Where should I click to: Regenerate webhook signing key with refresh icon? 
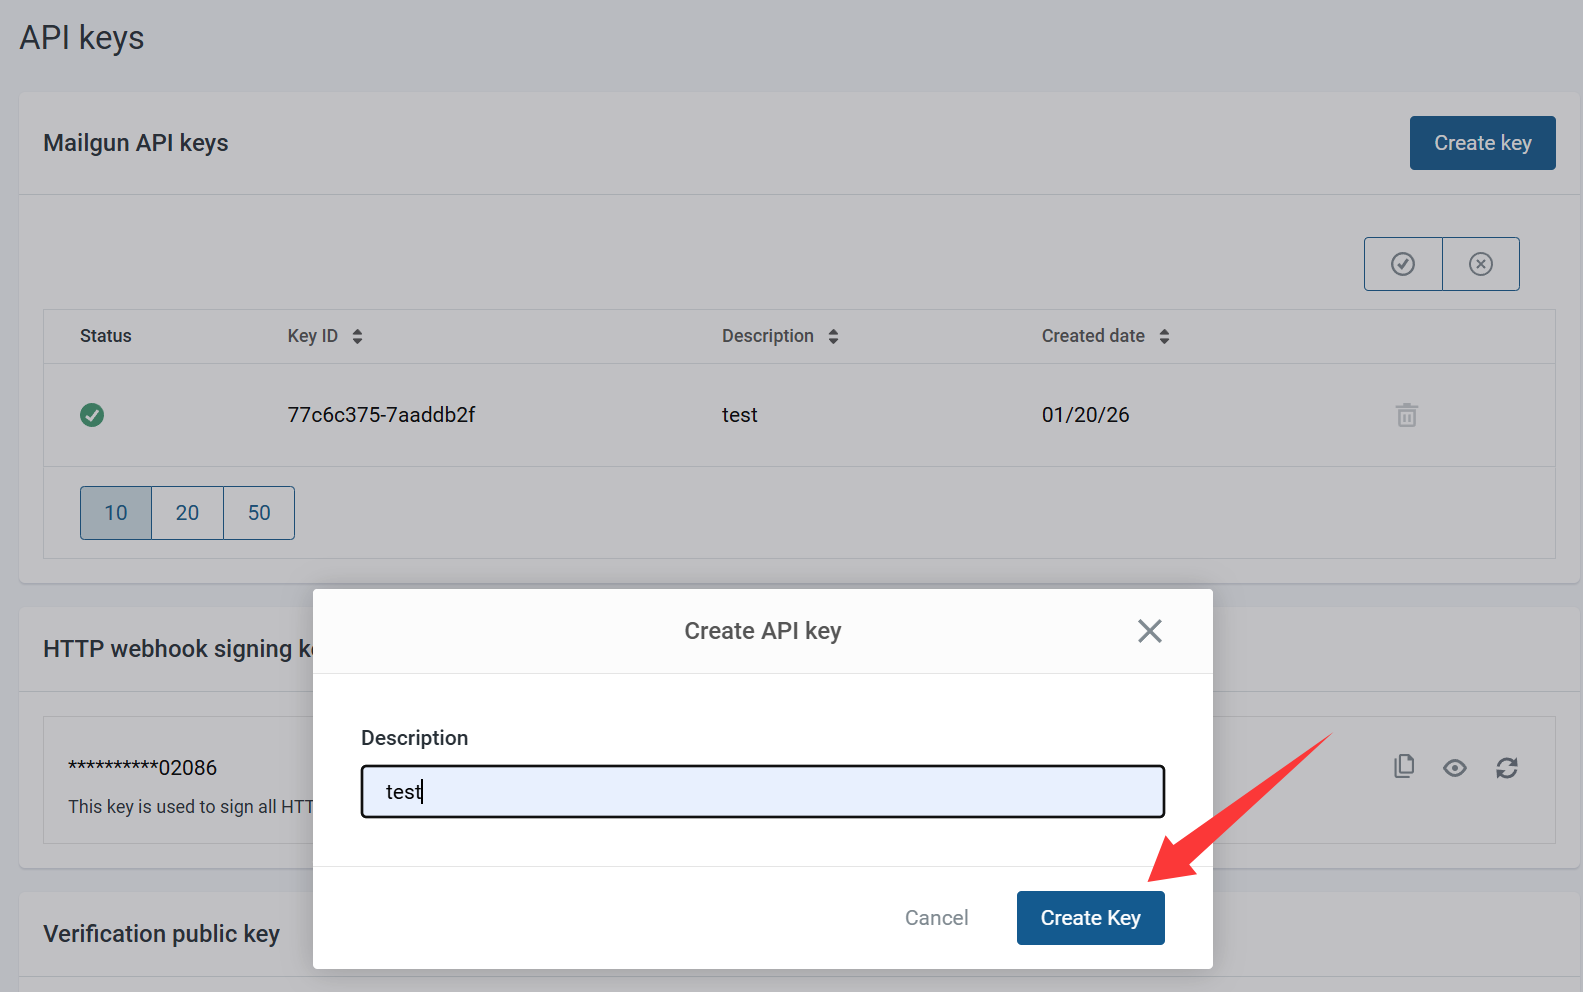click(x=1507, y=768)
